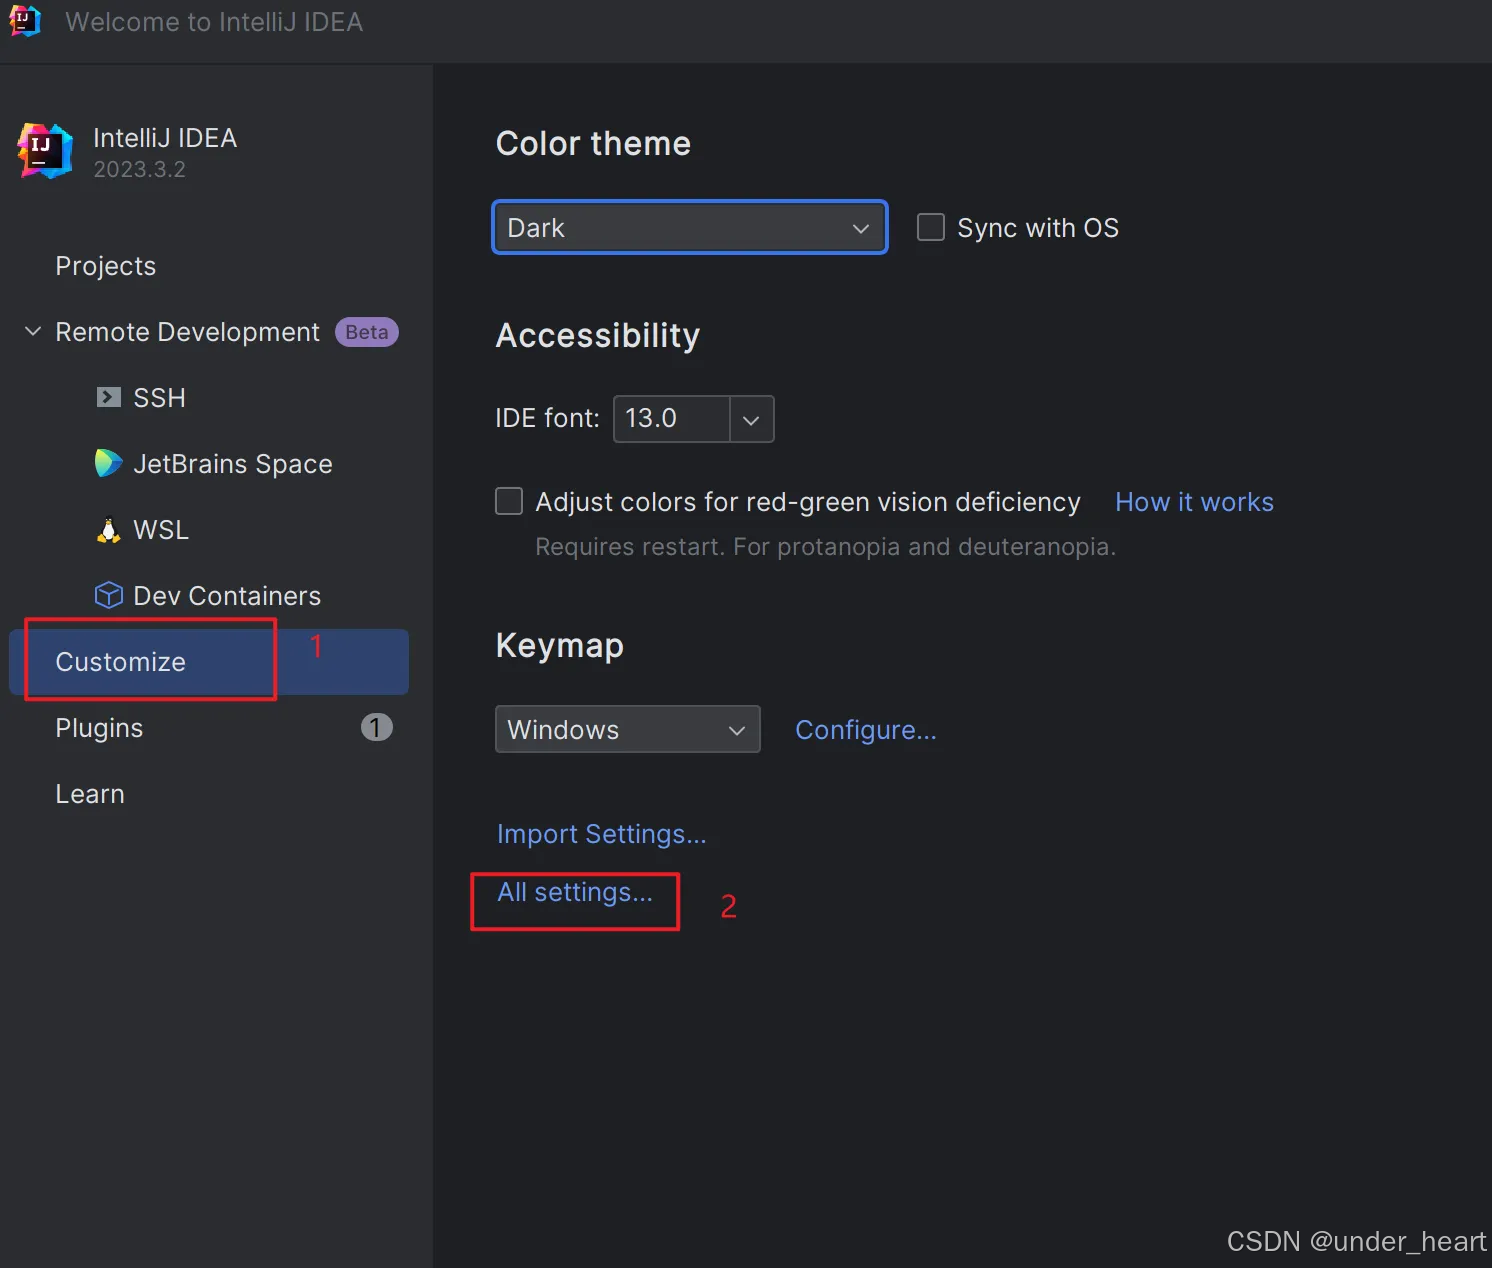Open the Color theme Dark dropdown
This screenshot has height=1268, width=1492.
(690, 227)
